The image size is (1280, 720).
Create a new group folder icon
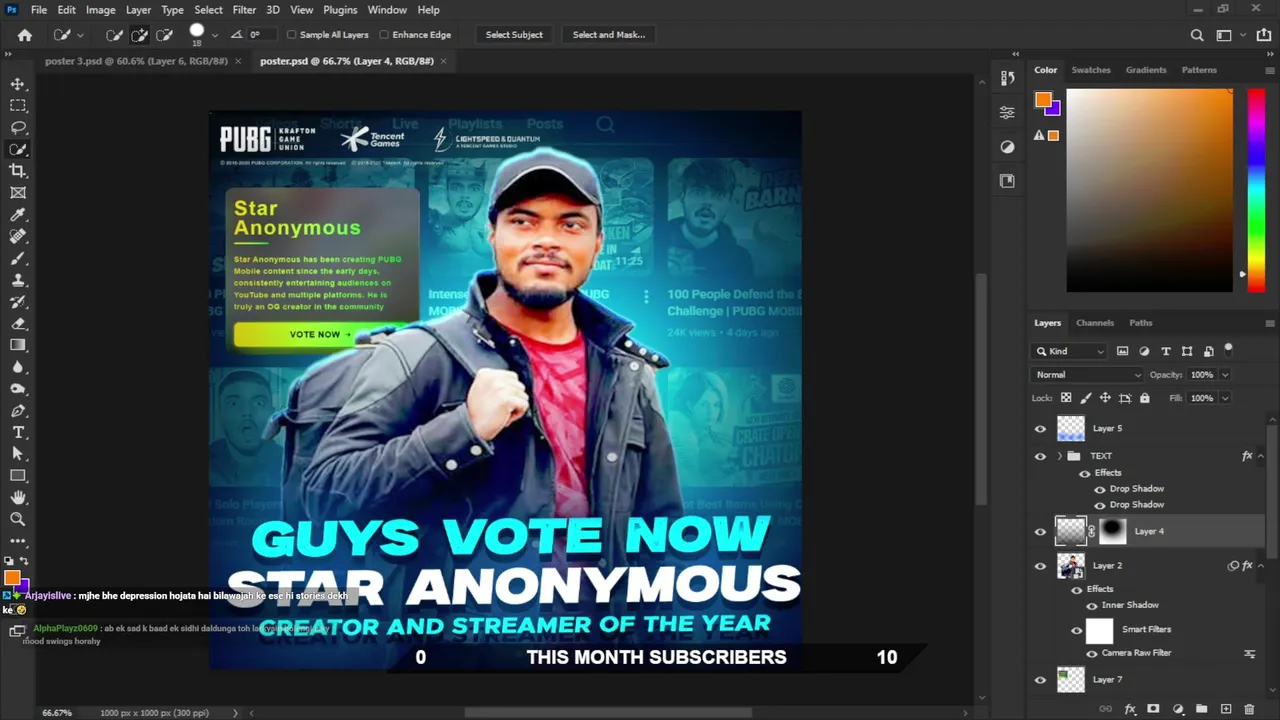tap(1201, 709)
